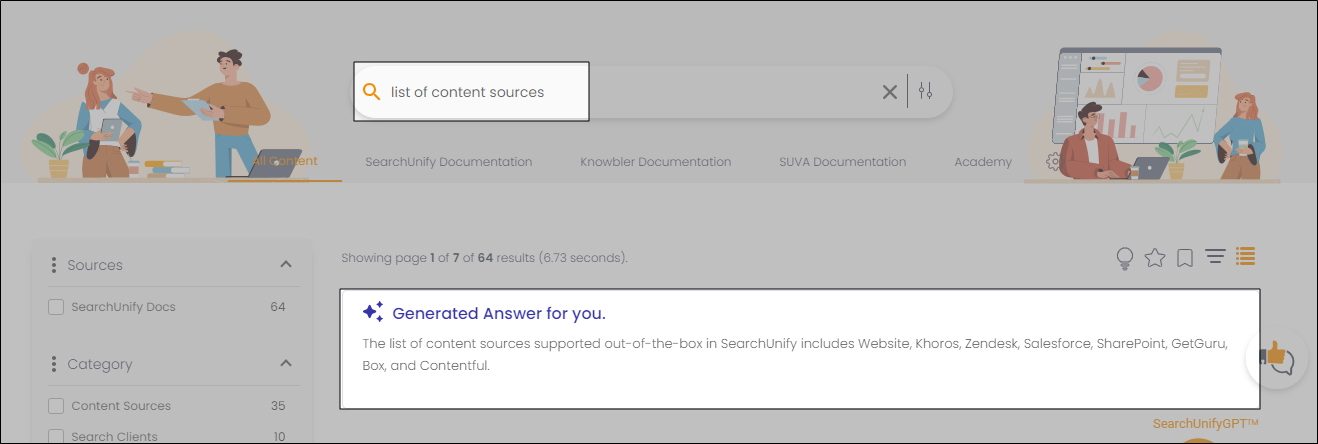Collapse the Sources facet section
The image size is (1318, 444).
coord(286,265)
